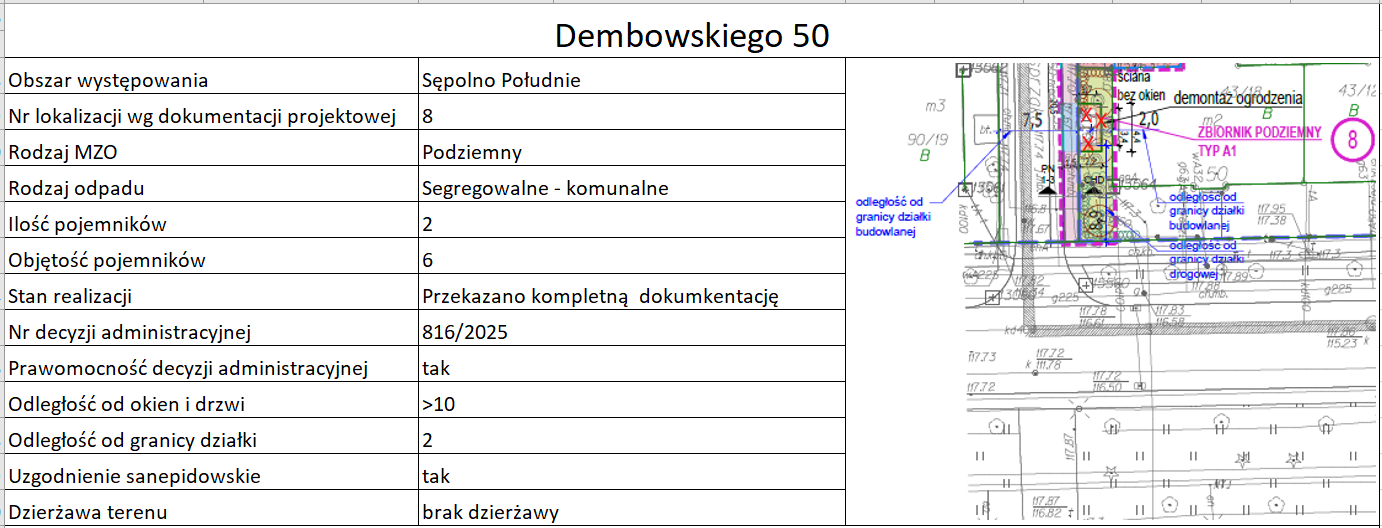Screen dimensions: 1382x528
Task: Select the Uzgodnienie sanepidowskie value cell
Action: coord(436,476)
